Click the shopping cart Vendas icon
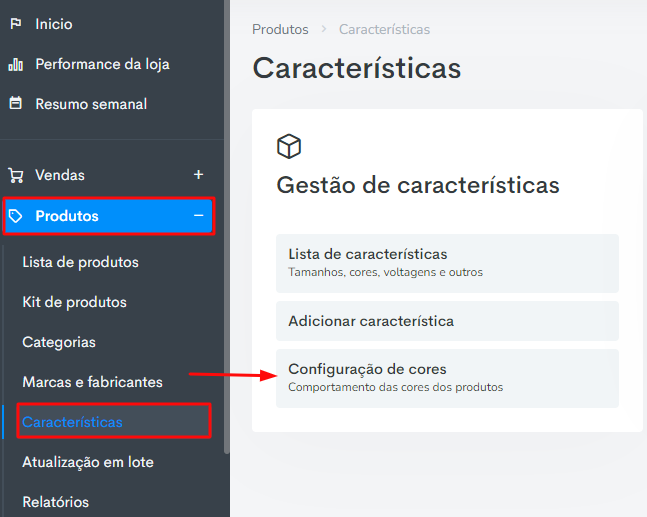 point(16,175)
